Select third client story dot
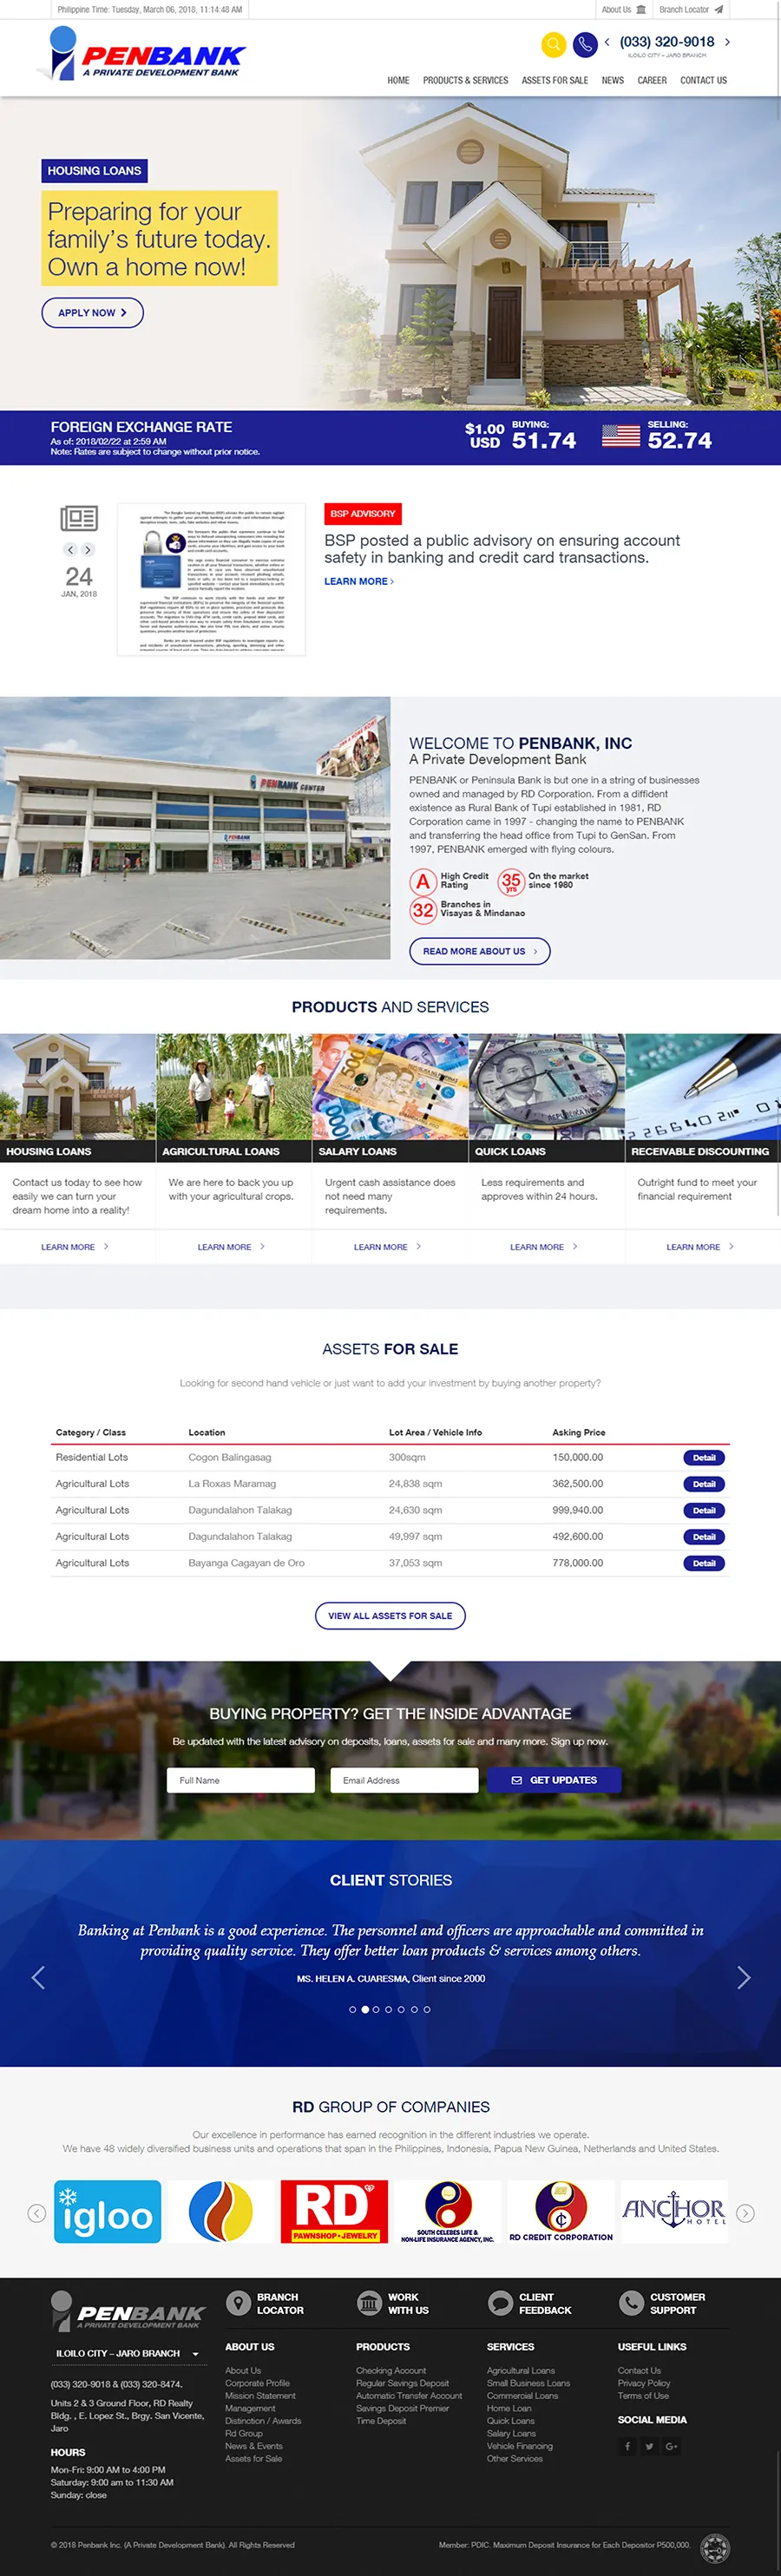Viewport: 781px width, 2576px height. pyautogui.click(x=377, y=2009)
